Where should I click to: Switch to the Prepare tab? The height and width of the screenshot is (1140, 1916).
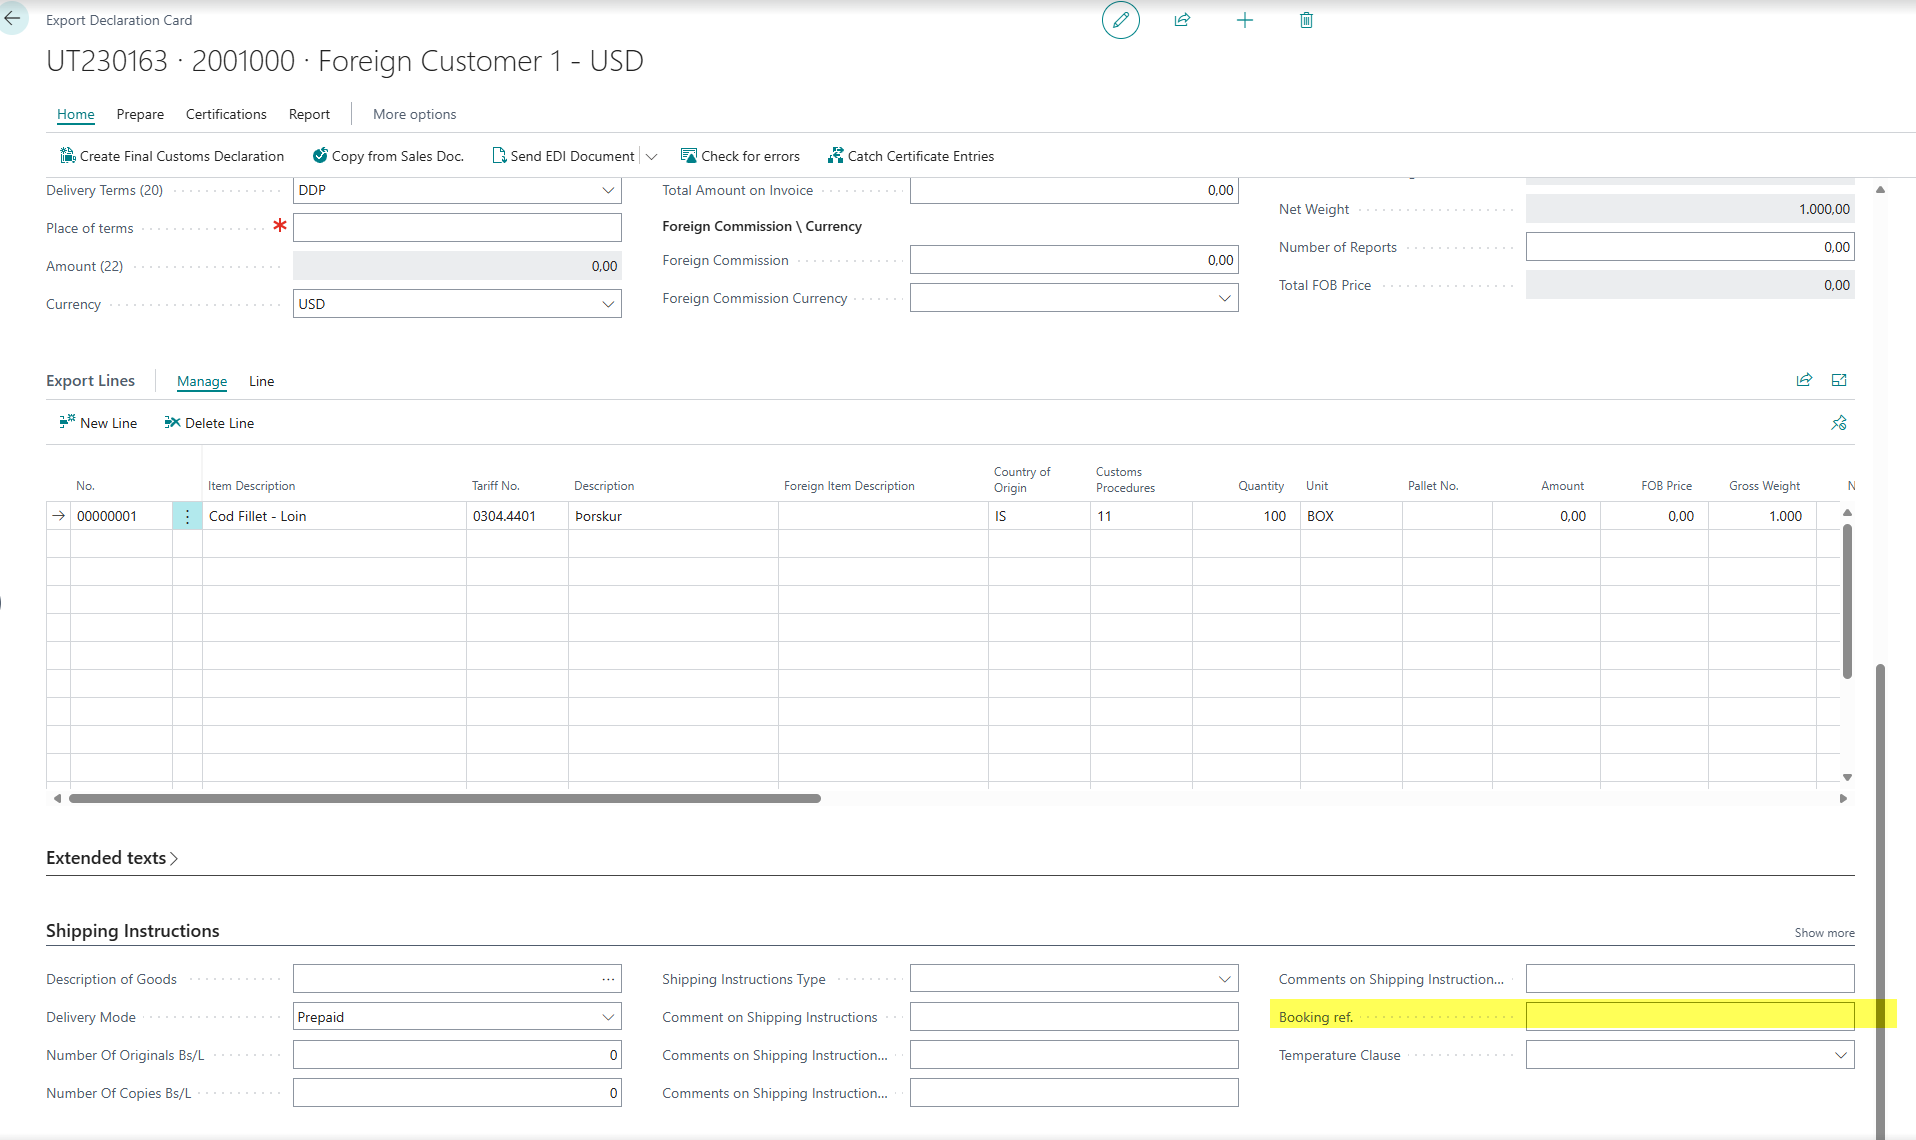coord(140,114)
